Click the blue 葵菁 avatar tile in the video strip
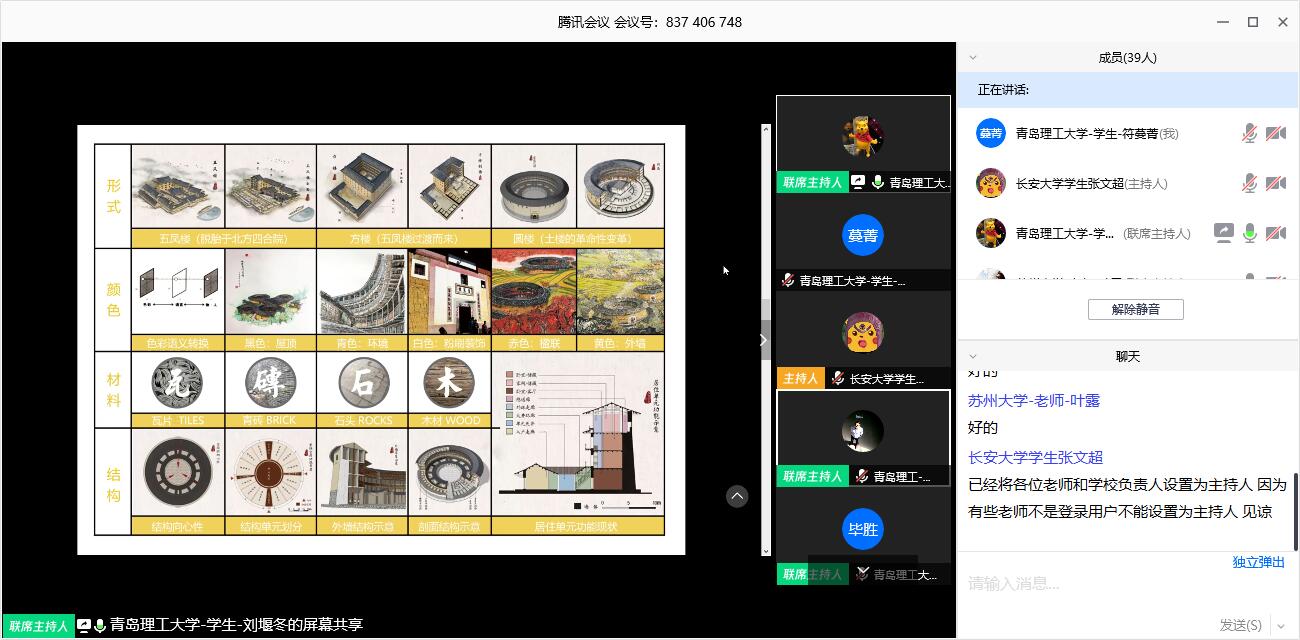The height and width of the screenshot is (640, 1300). tap(862, 236)
